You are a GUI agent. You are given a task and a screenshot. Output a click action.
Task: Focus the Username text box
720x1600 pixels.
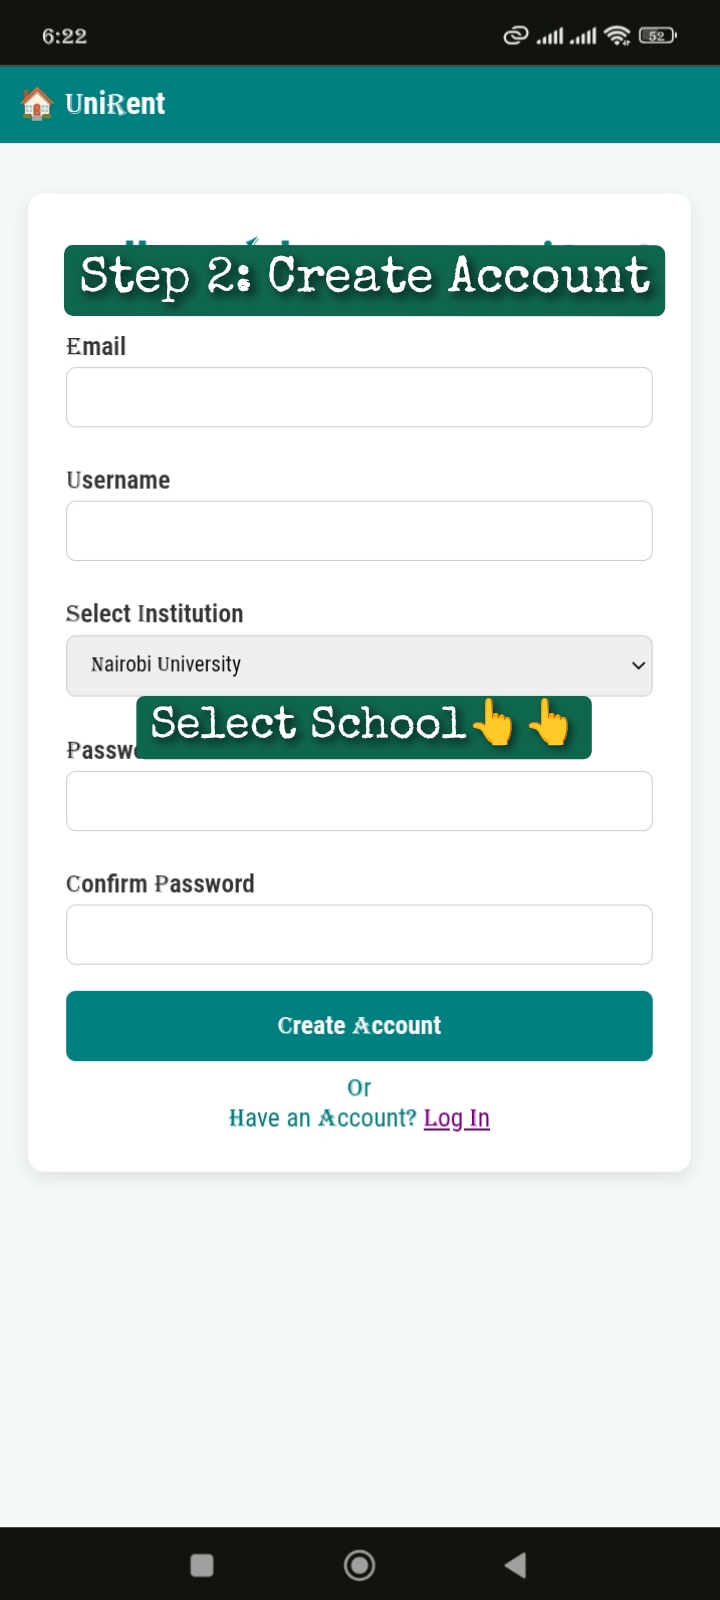(359, 531)
